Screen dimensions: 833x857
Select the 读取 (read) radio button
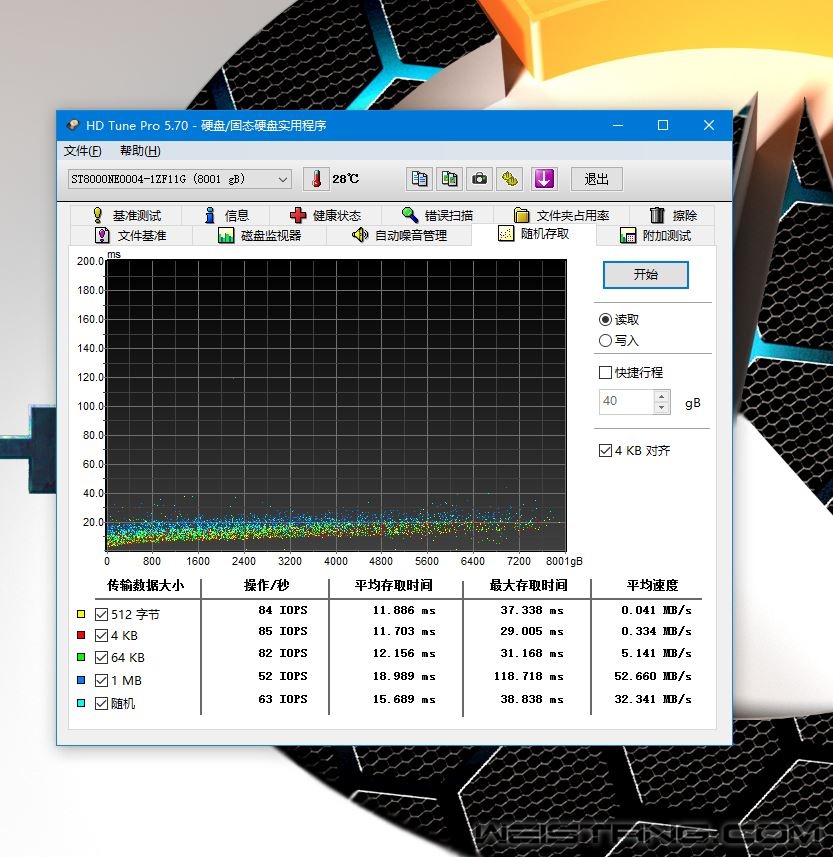(x=605, y=320)
